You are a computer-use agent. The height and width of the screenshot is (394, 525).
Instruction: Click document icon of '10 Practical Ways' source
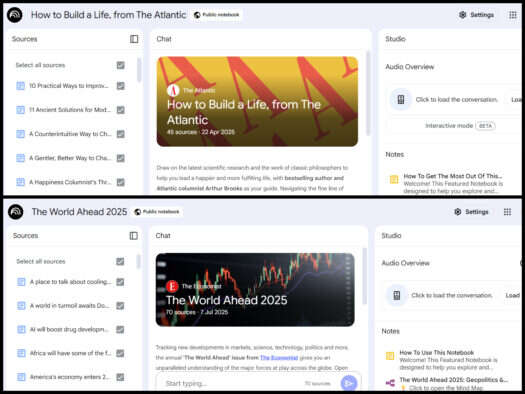pyautogui.click(x=20, y=86)
